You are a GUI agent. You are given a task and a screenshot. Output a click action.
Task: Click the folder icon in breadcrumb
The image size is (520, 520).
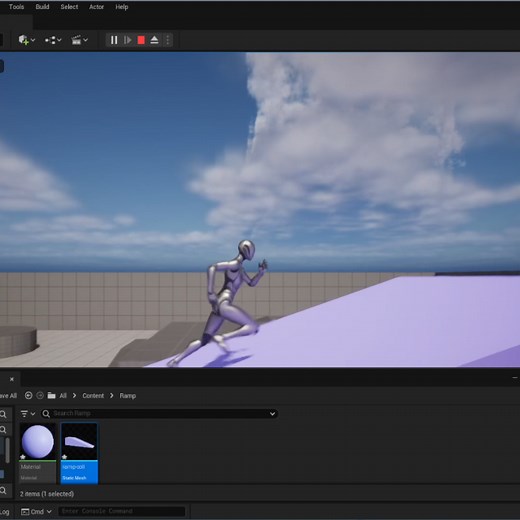click(51, 395)
